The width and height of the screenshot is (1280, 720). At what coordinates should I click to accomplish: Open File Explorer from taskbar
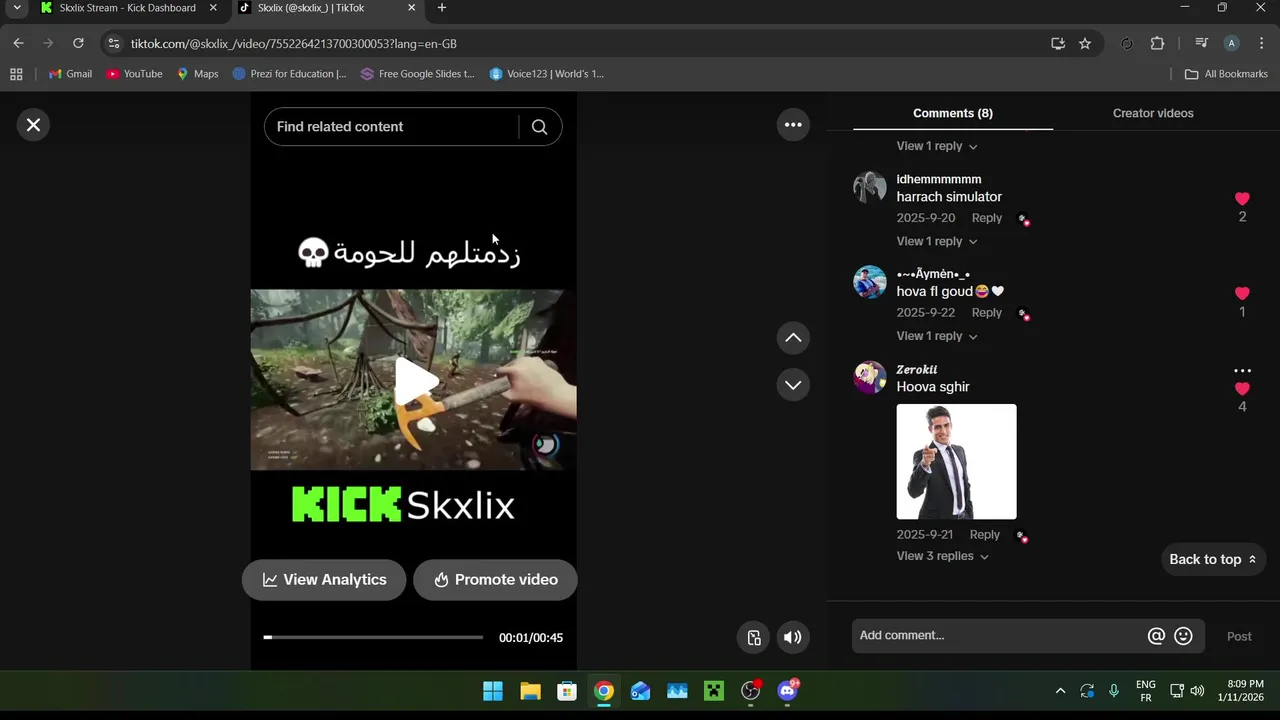[530, 691]
